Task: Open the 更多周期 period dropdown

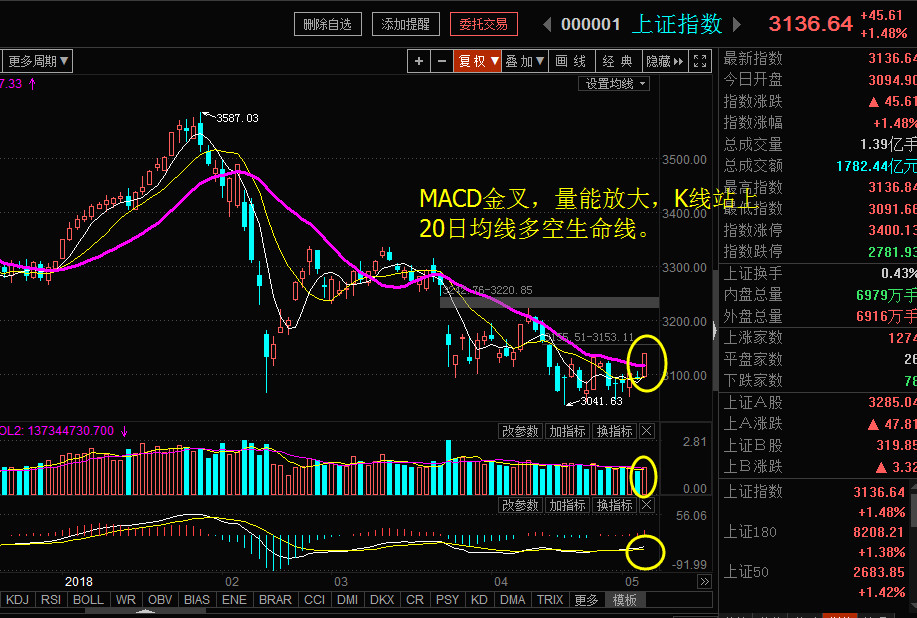Action: click(38, 61)
